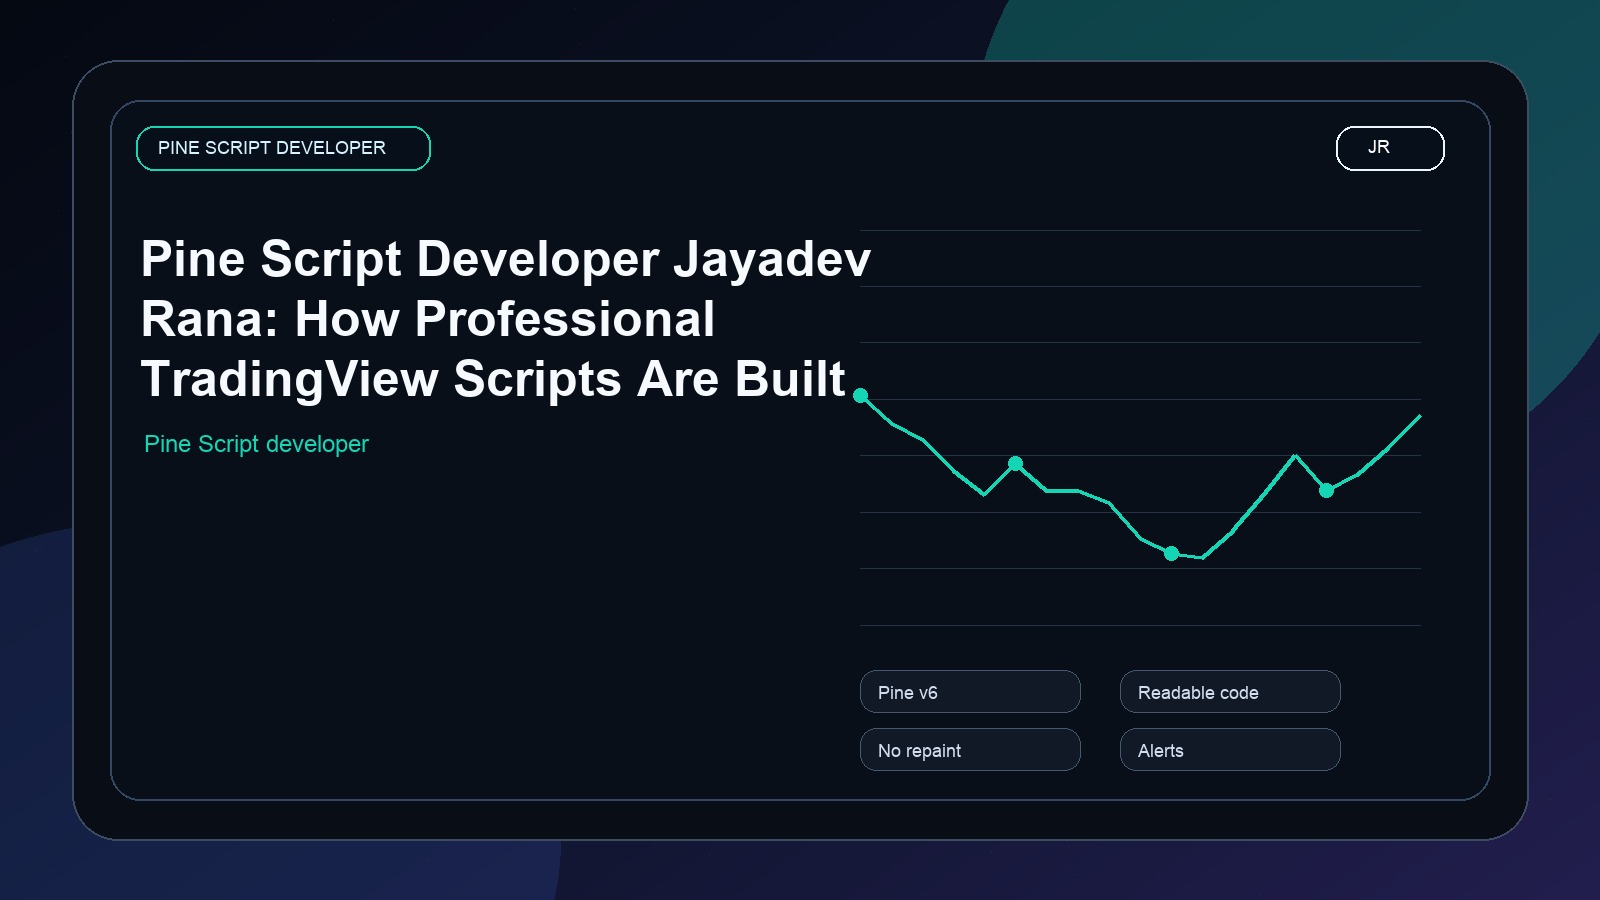This screenshot has height=900, width=1600.
Task: Toggle the Alerts feature chip
Action: [x=1229, y=749]
